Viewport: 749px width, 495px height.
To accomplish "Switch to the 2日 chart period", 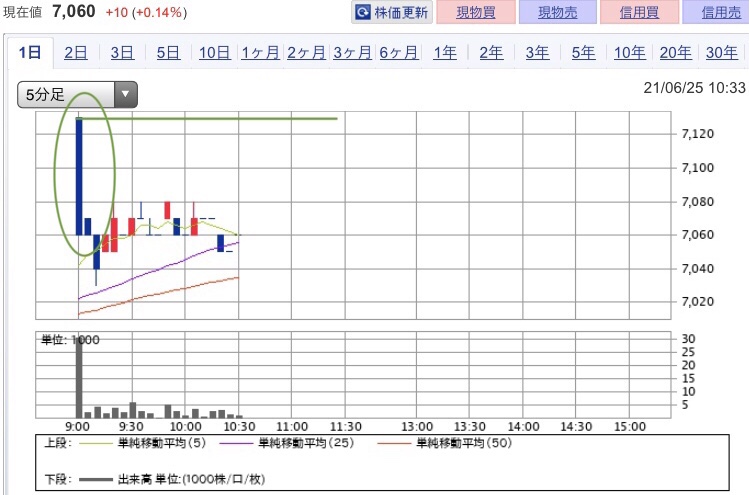I will pyautogui.click(x=76, y=52).
